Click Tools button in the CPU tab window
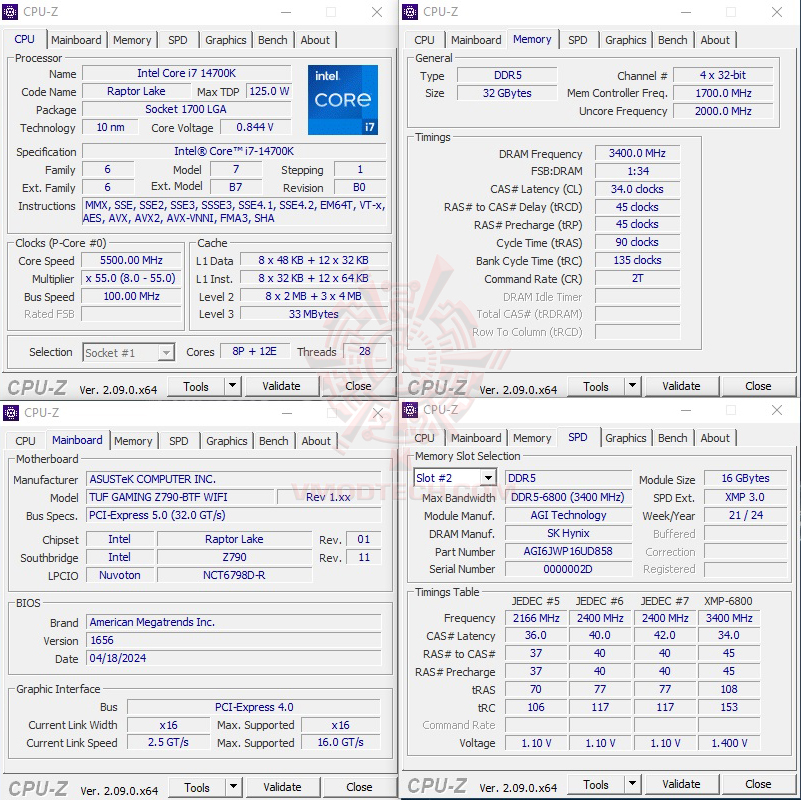The width and height of the screenshot is (801, 800). click(x=196, y=386)
